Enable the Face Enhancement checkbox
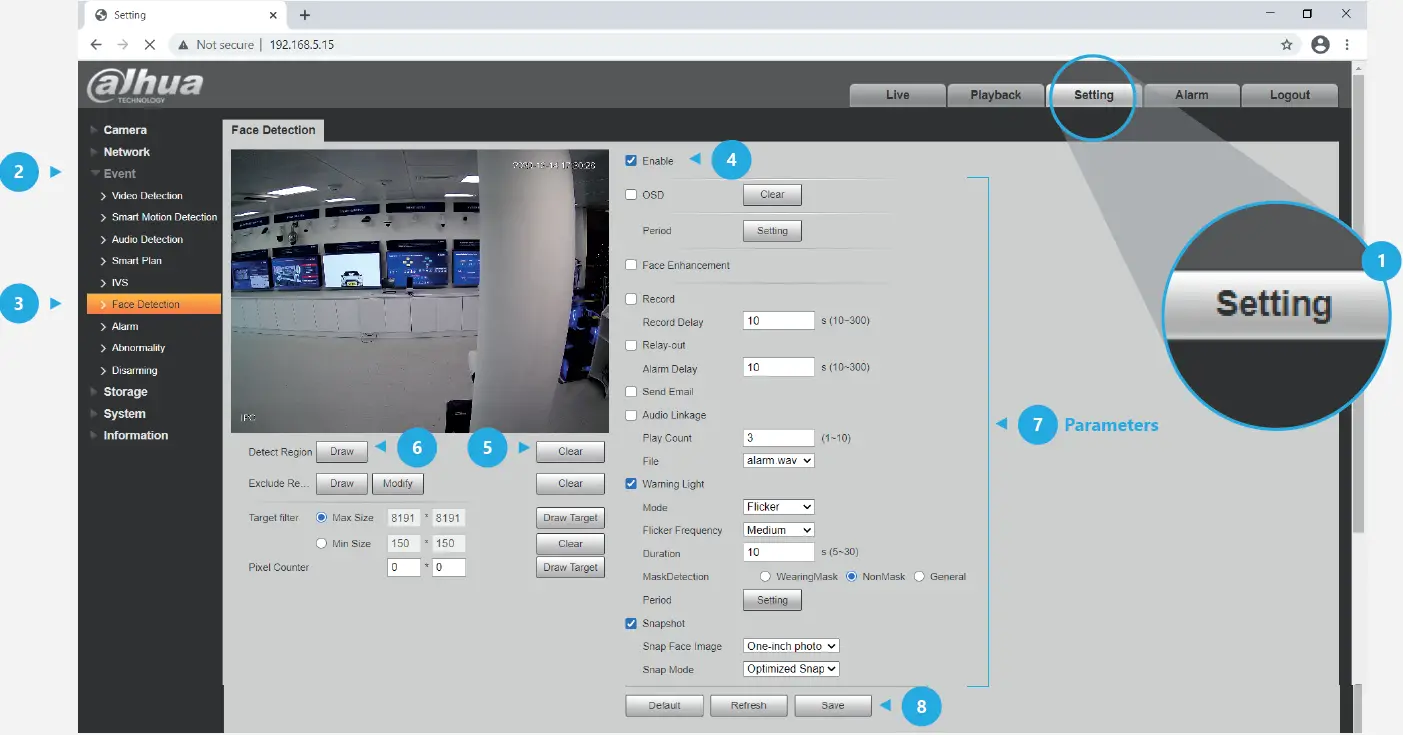The image size is (1403, 735). [631, 265]
